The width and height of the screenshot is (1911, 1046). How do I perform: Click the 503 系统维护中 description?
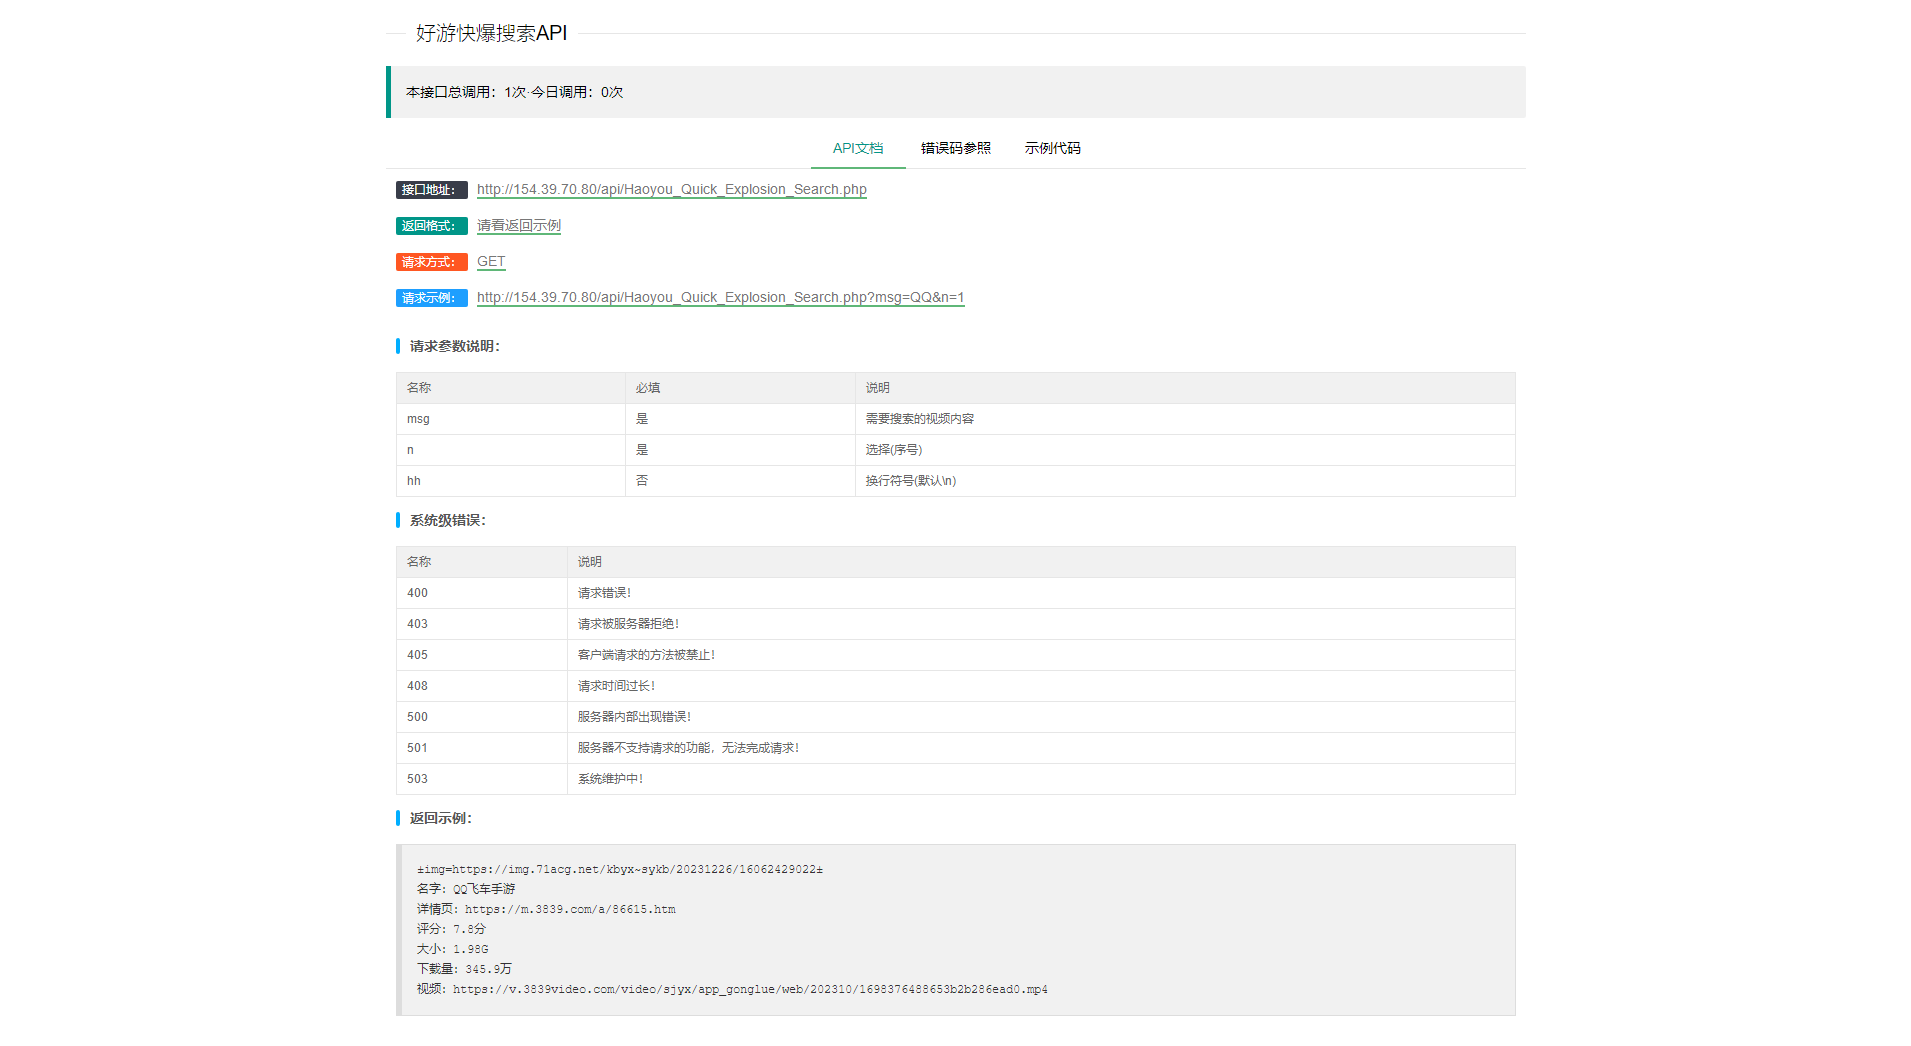pos(610,779)
